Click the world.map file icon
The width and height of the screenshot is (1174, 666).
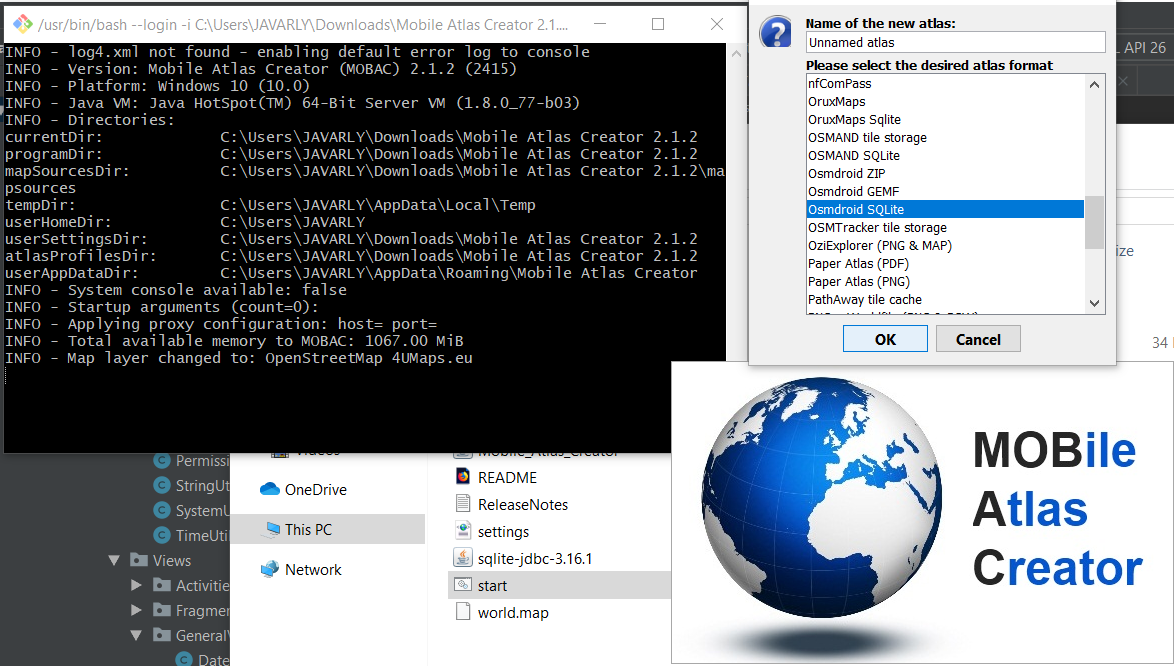coord(463,611)
